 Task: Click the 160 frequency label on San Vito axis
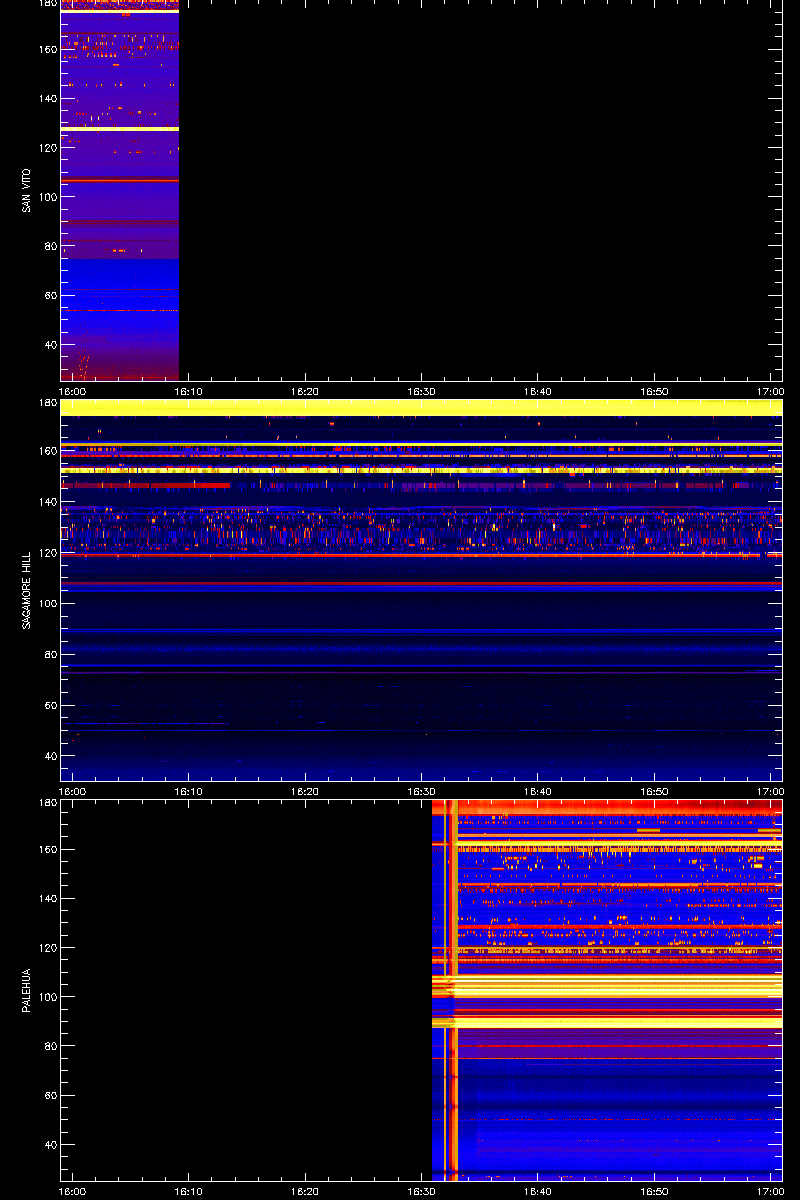(48, 49)
